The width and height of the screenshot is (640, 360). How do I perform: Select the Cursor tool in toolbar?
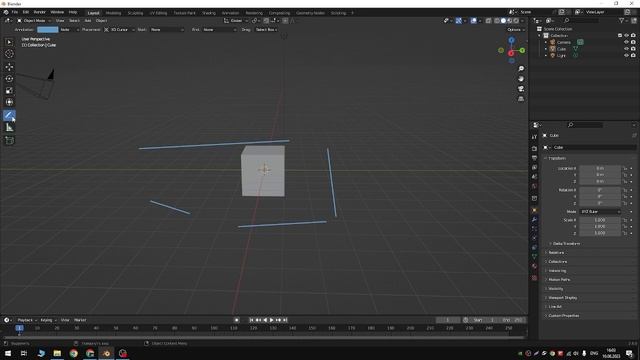[9, 53]
